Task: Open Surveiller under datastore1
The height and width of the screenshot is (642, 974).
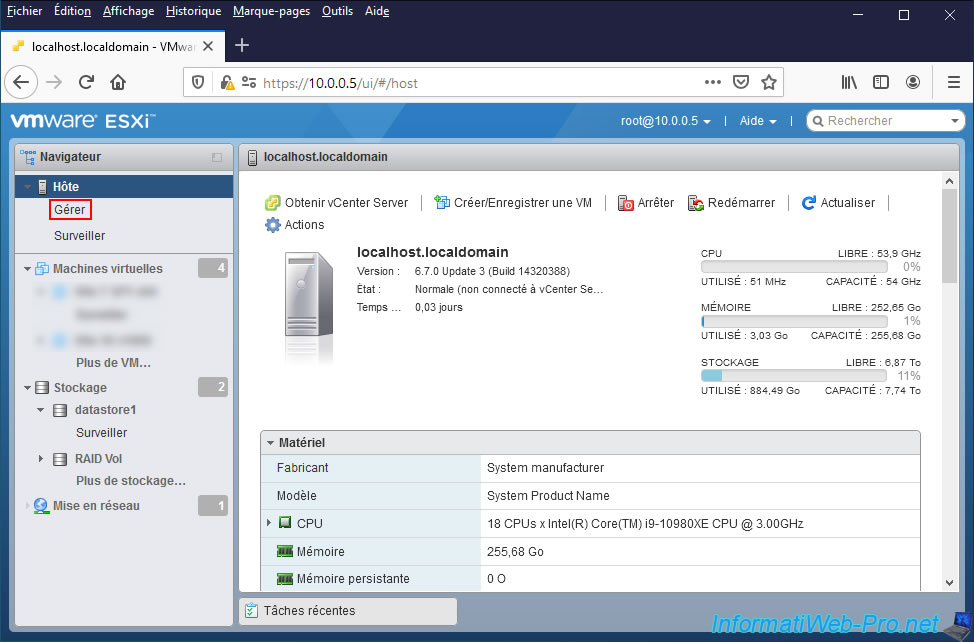Action: (101, 433)
